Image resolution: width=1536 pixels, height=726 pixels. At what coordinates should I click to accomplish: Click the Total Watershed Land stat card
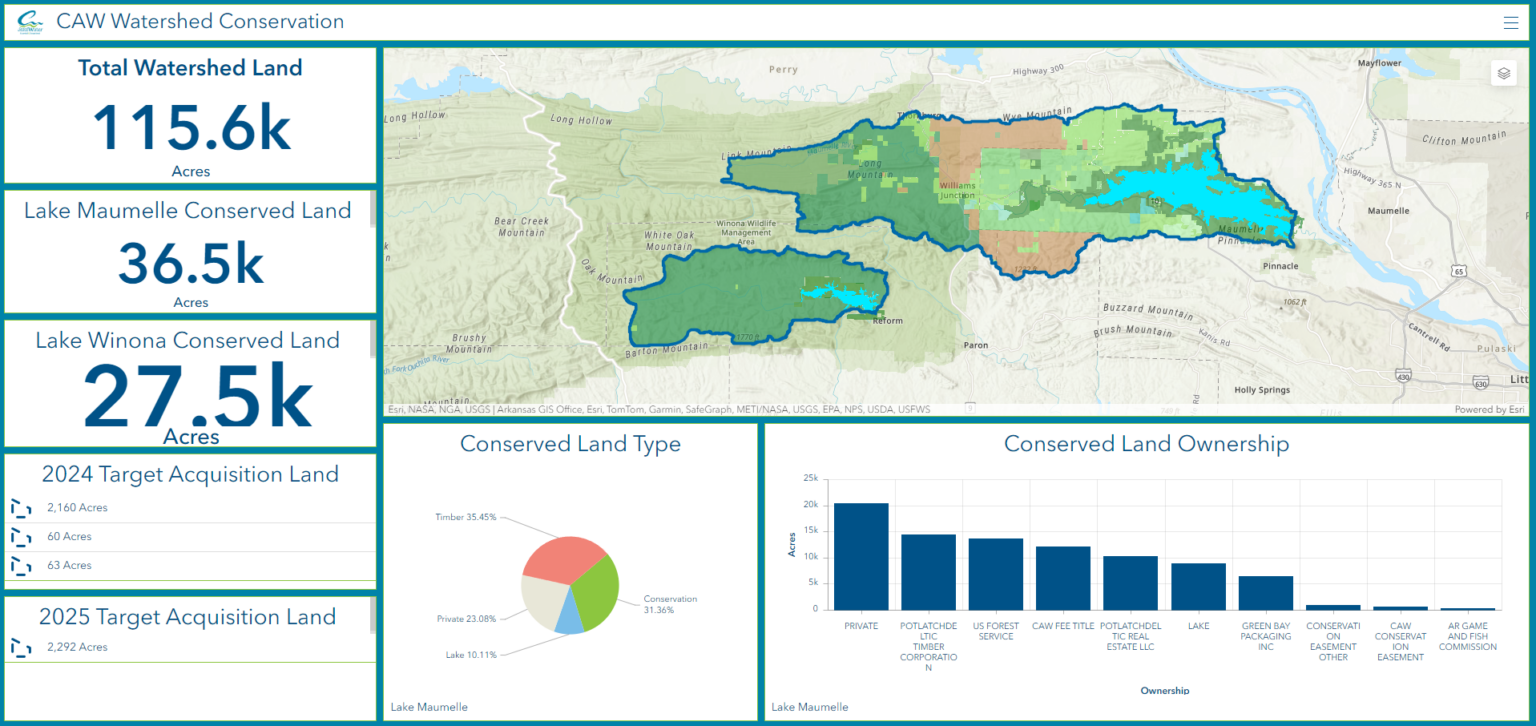(190, 115)
